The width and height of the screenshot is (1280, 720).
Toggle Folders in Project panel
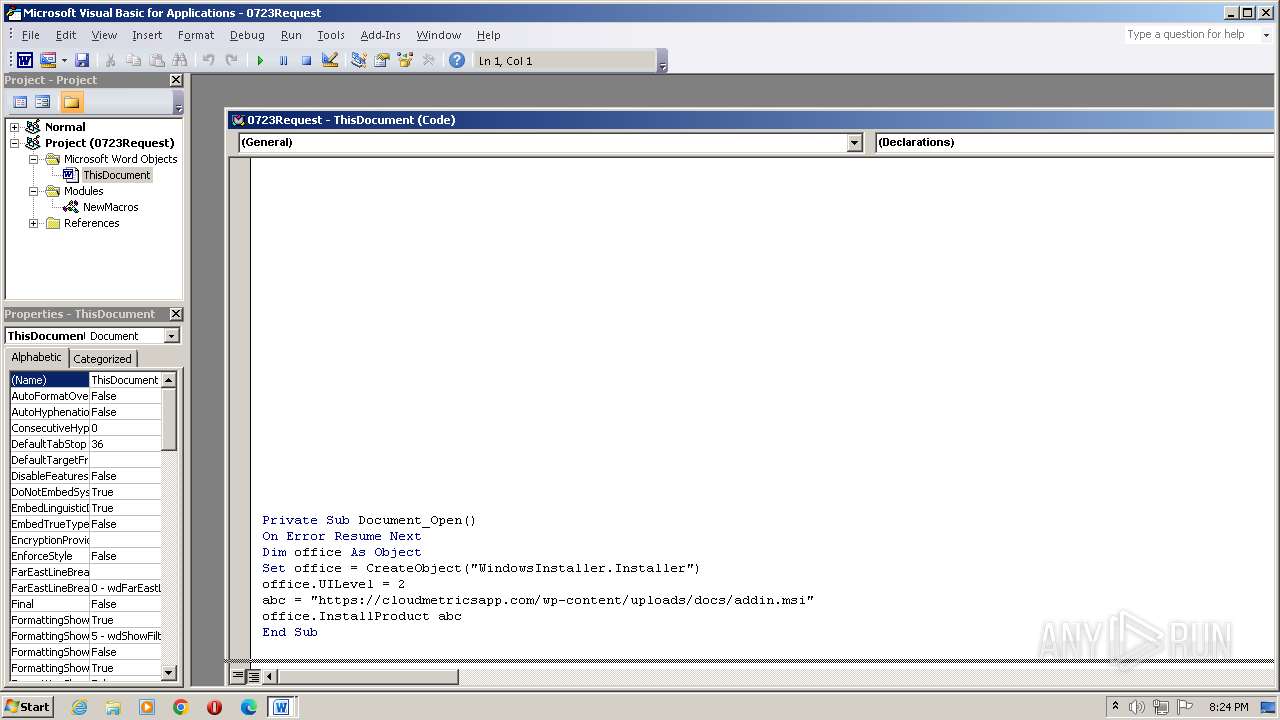(71, 102)
